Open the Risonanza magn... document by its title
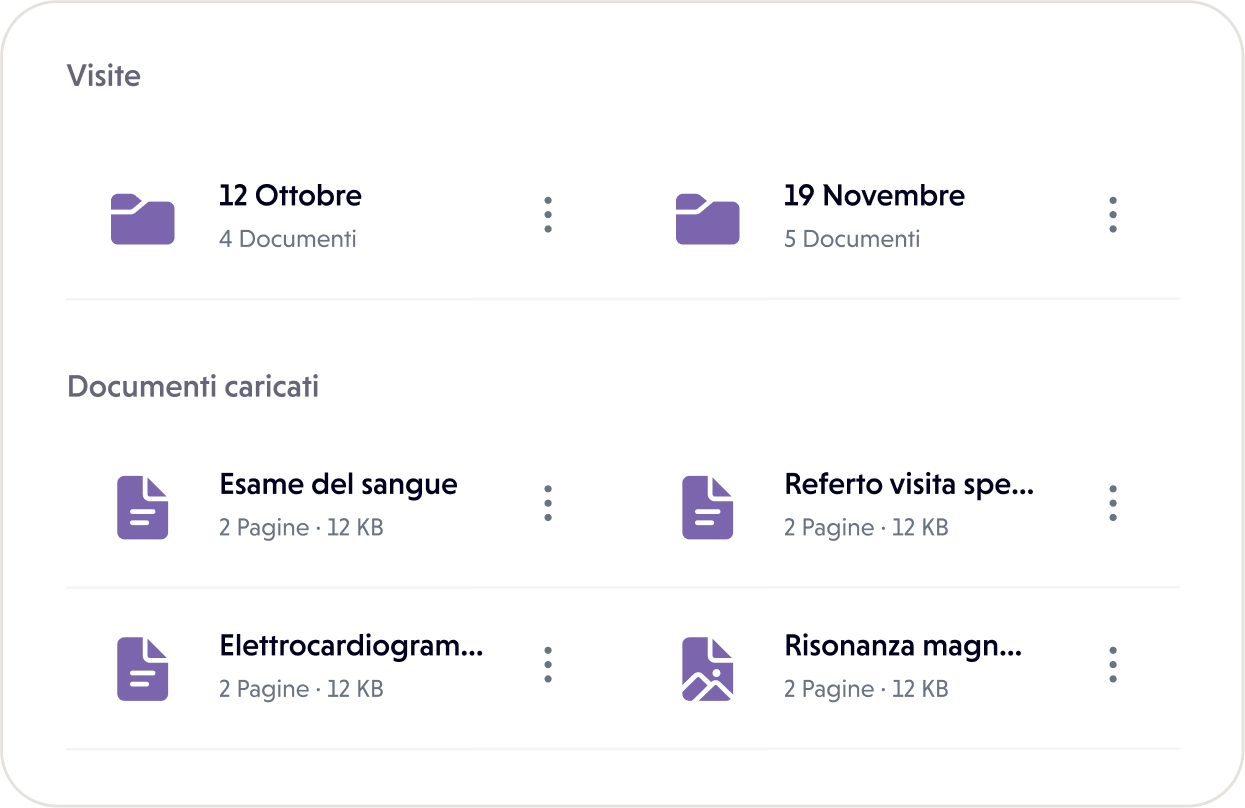 click(x=903, y=646)
